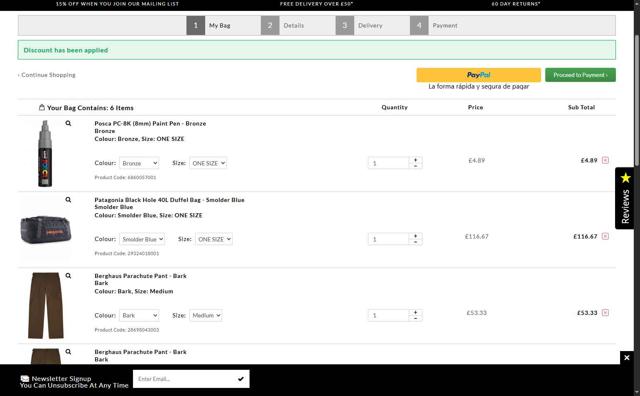
Task: Increase quantity of Berghaus Parachute Pant
Action: [416, 312]
